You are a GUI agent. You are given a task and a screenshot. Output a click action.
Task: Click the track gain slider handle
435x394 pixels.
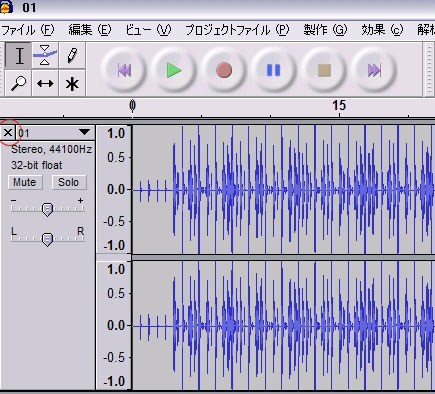coord(47,209)
